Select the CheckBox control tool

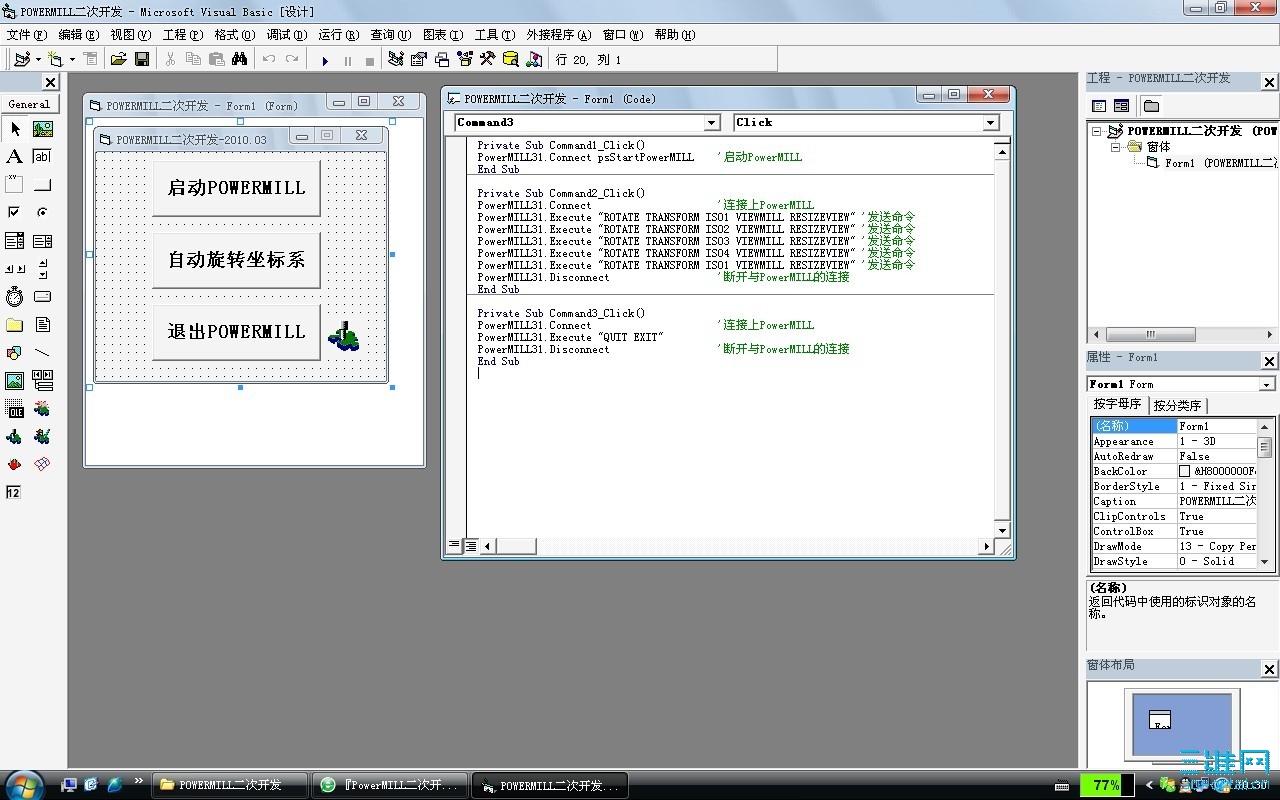(x=15, y=213)
